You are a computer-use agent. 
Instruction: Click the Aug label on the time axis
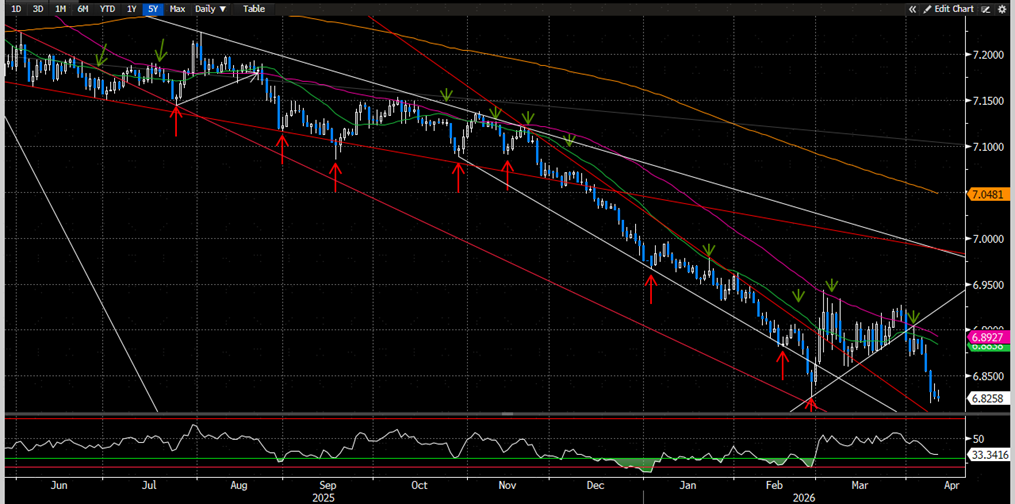238,485
